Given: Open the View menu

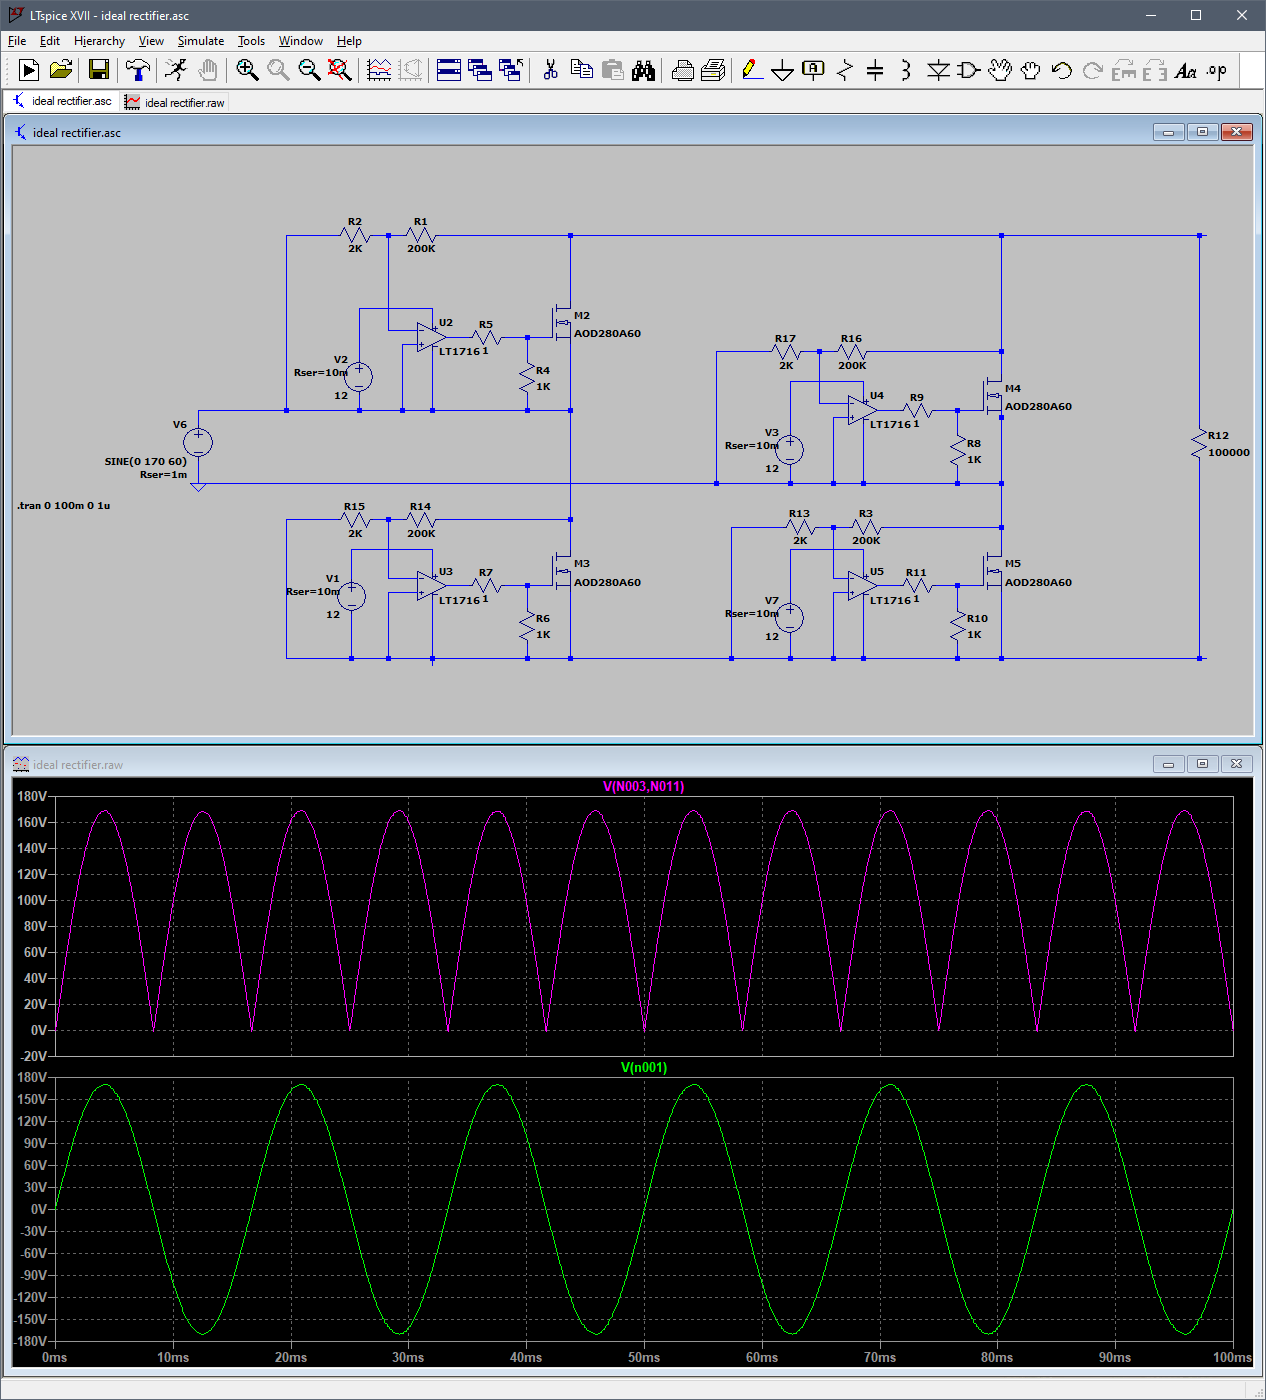Looking at the screenshot, I should (151, 41).
